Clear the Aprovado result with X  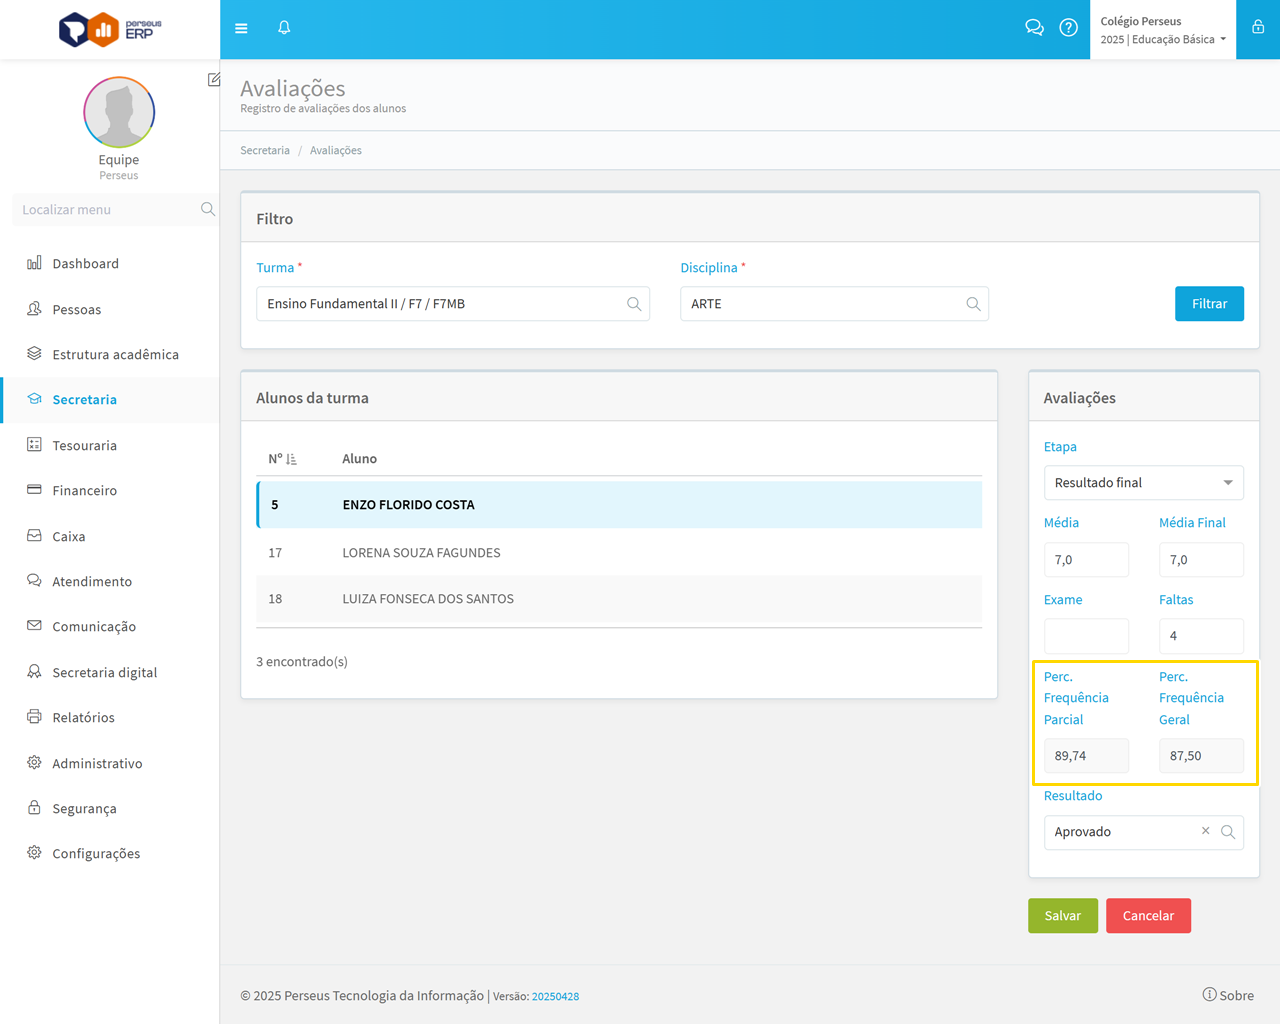point(1205,831)
